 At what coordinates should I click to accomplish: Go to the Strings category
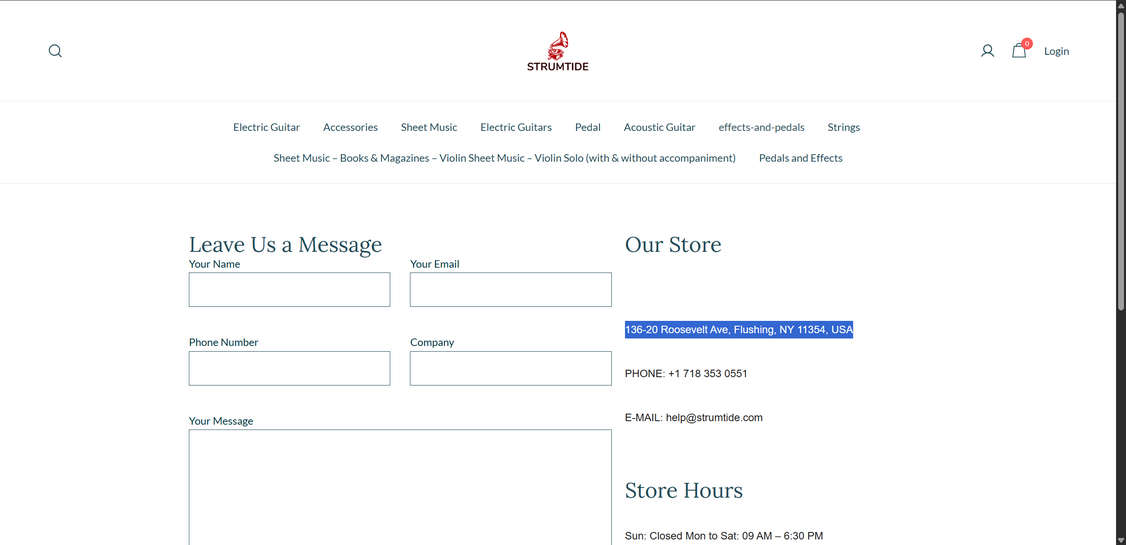tap(843, 127)
